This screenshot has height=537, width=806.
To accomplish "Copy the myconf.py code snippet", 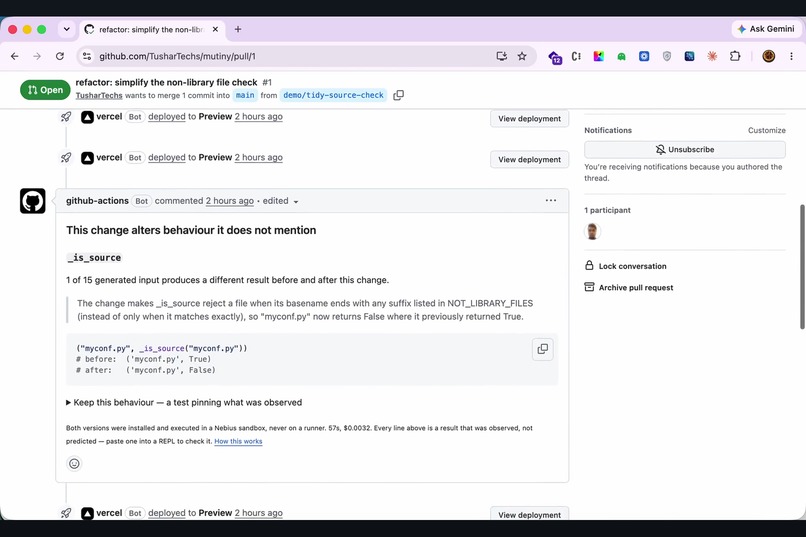I will tap(542, 349).
